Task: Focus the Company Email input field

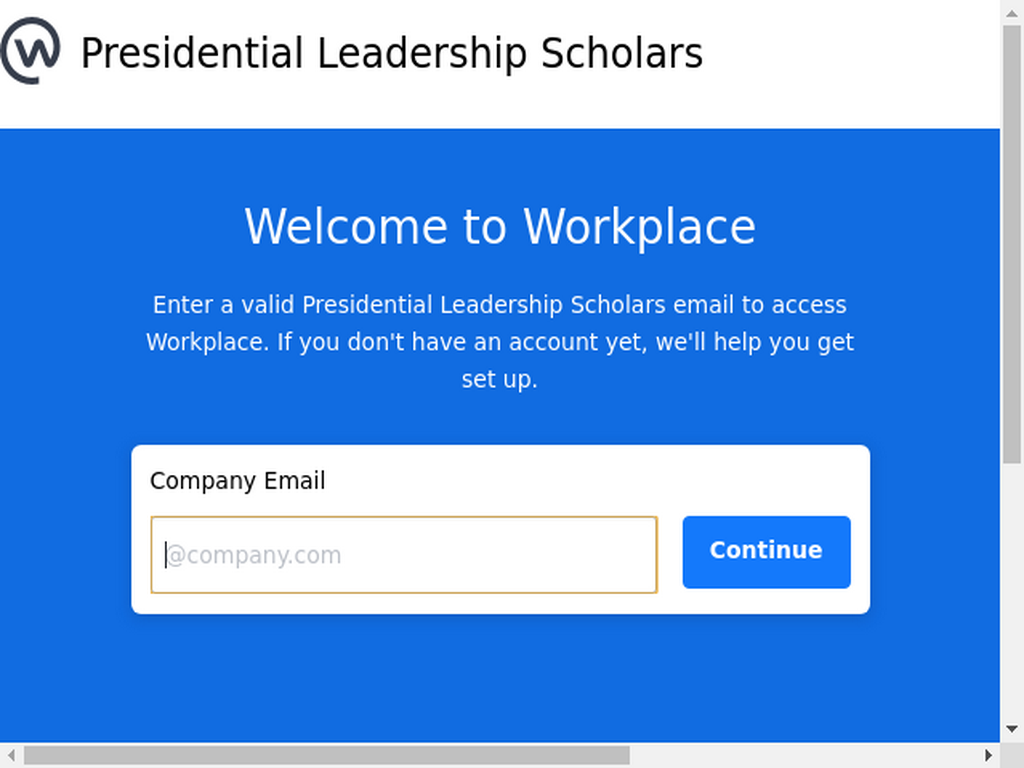Action: 404,554
